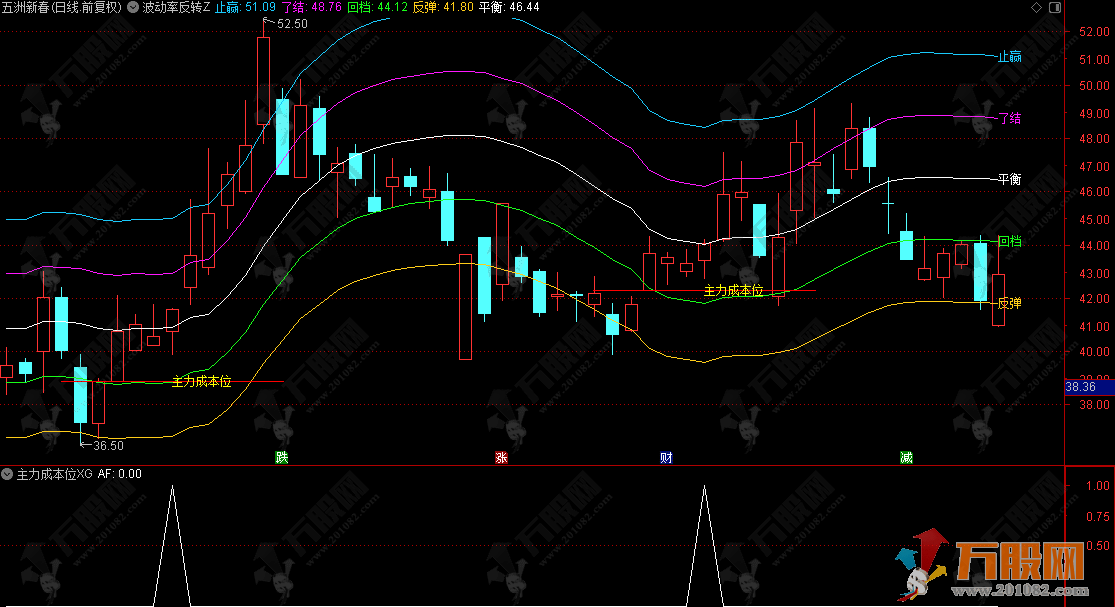Click the white 平衡 line label

pos(1009,180)
